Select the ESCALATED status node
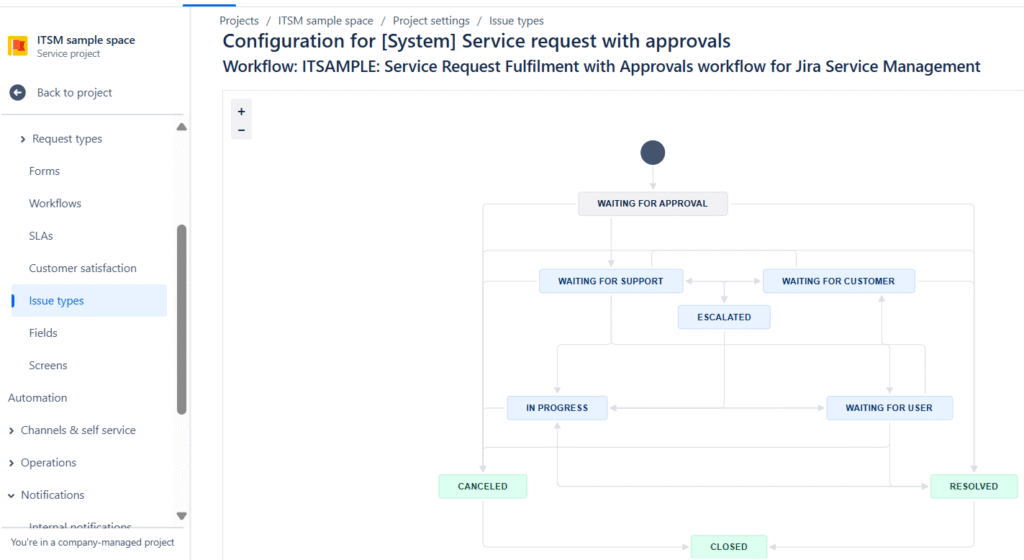Viewport: 1024px width, 560px height. (724, 317)
